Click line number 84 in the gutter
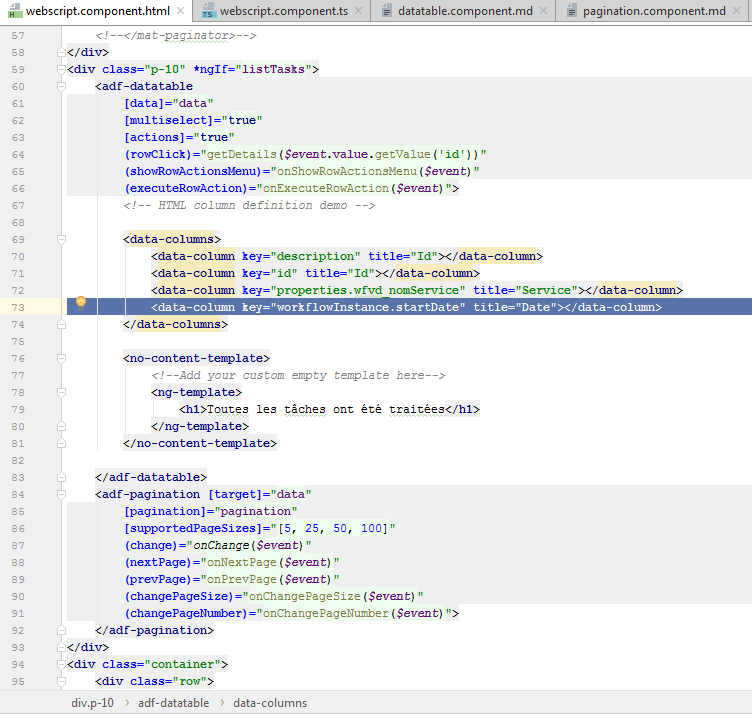The height and width of the screenshot is (714, 752). [x=18, y=494]
